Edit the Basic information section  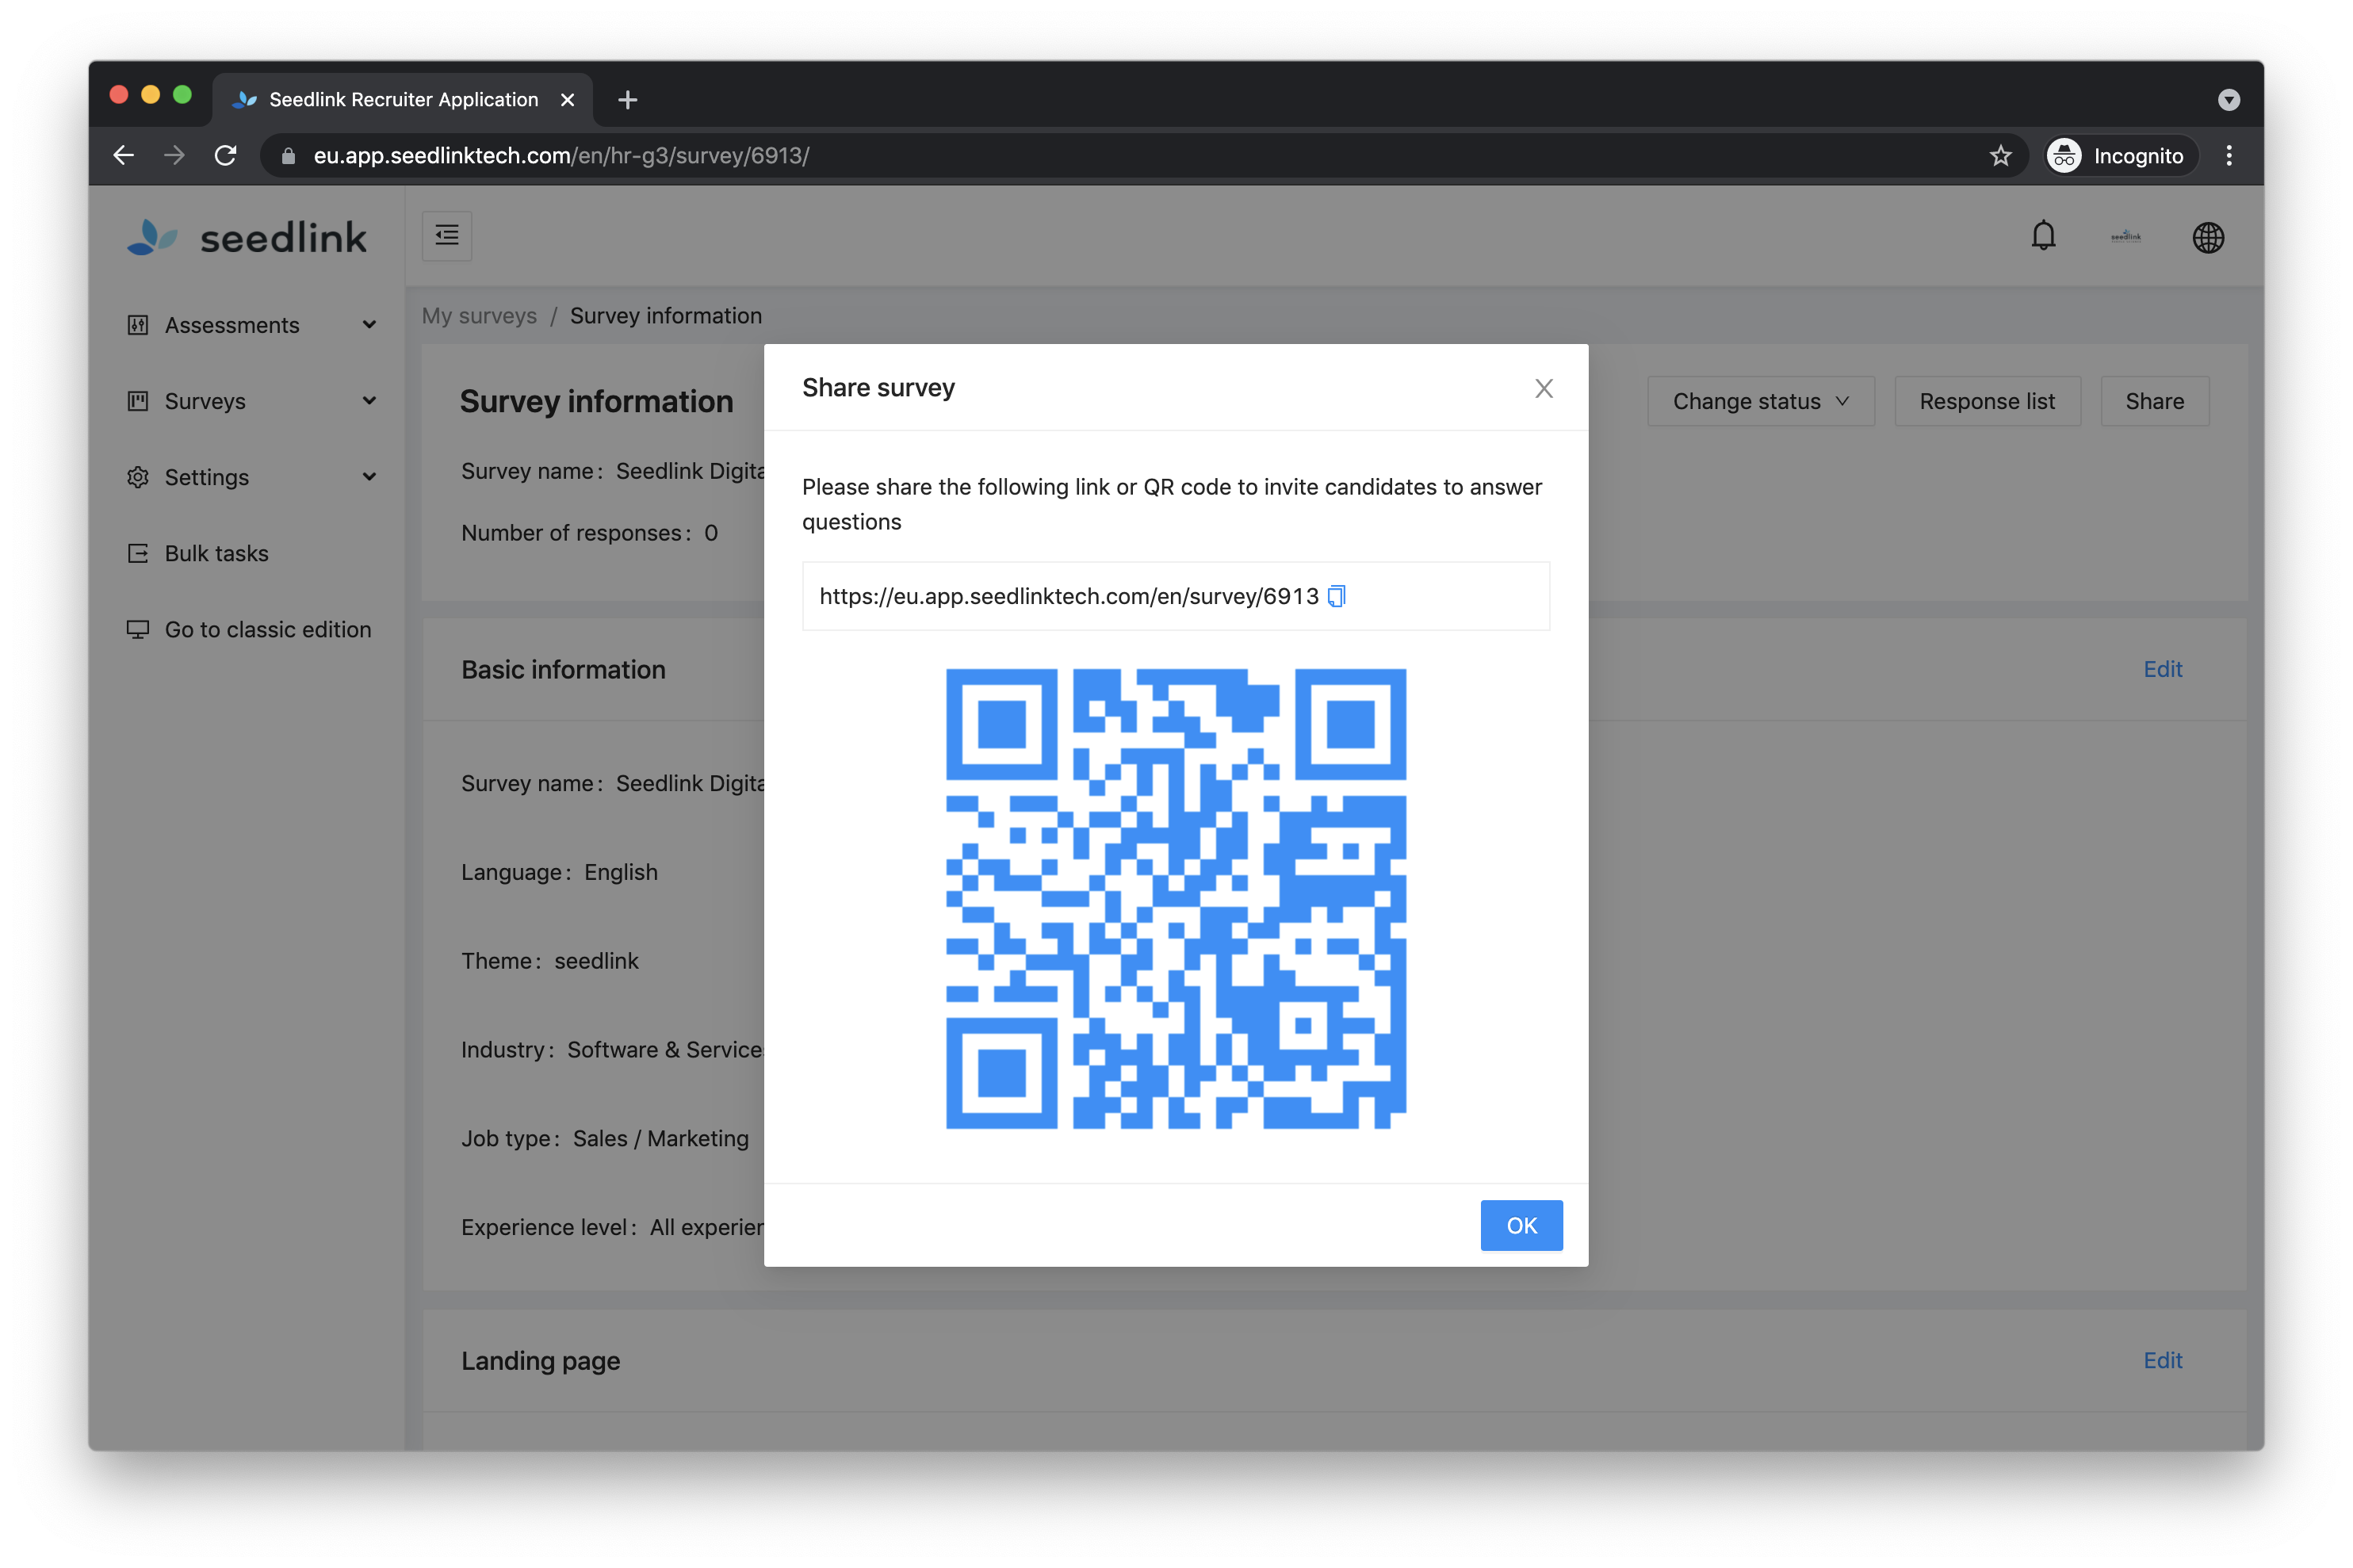pyautogui.click(x=2162, y=669)
